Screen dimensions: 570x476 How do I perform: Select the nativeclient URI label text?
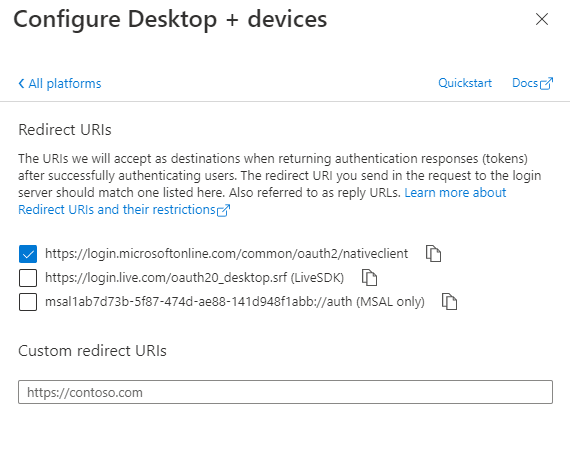pos(226,253)
